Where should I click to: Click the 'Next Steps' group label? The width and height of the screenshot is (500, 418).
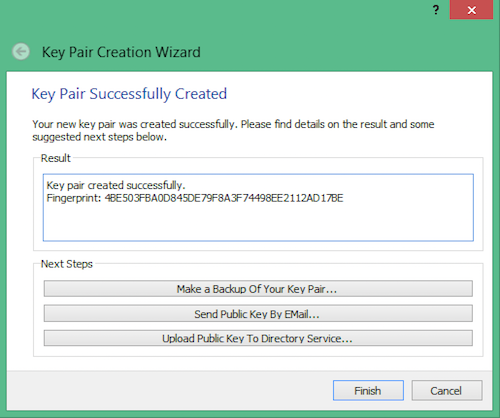[x=67, y=264]
